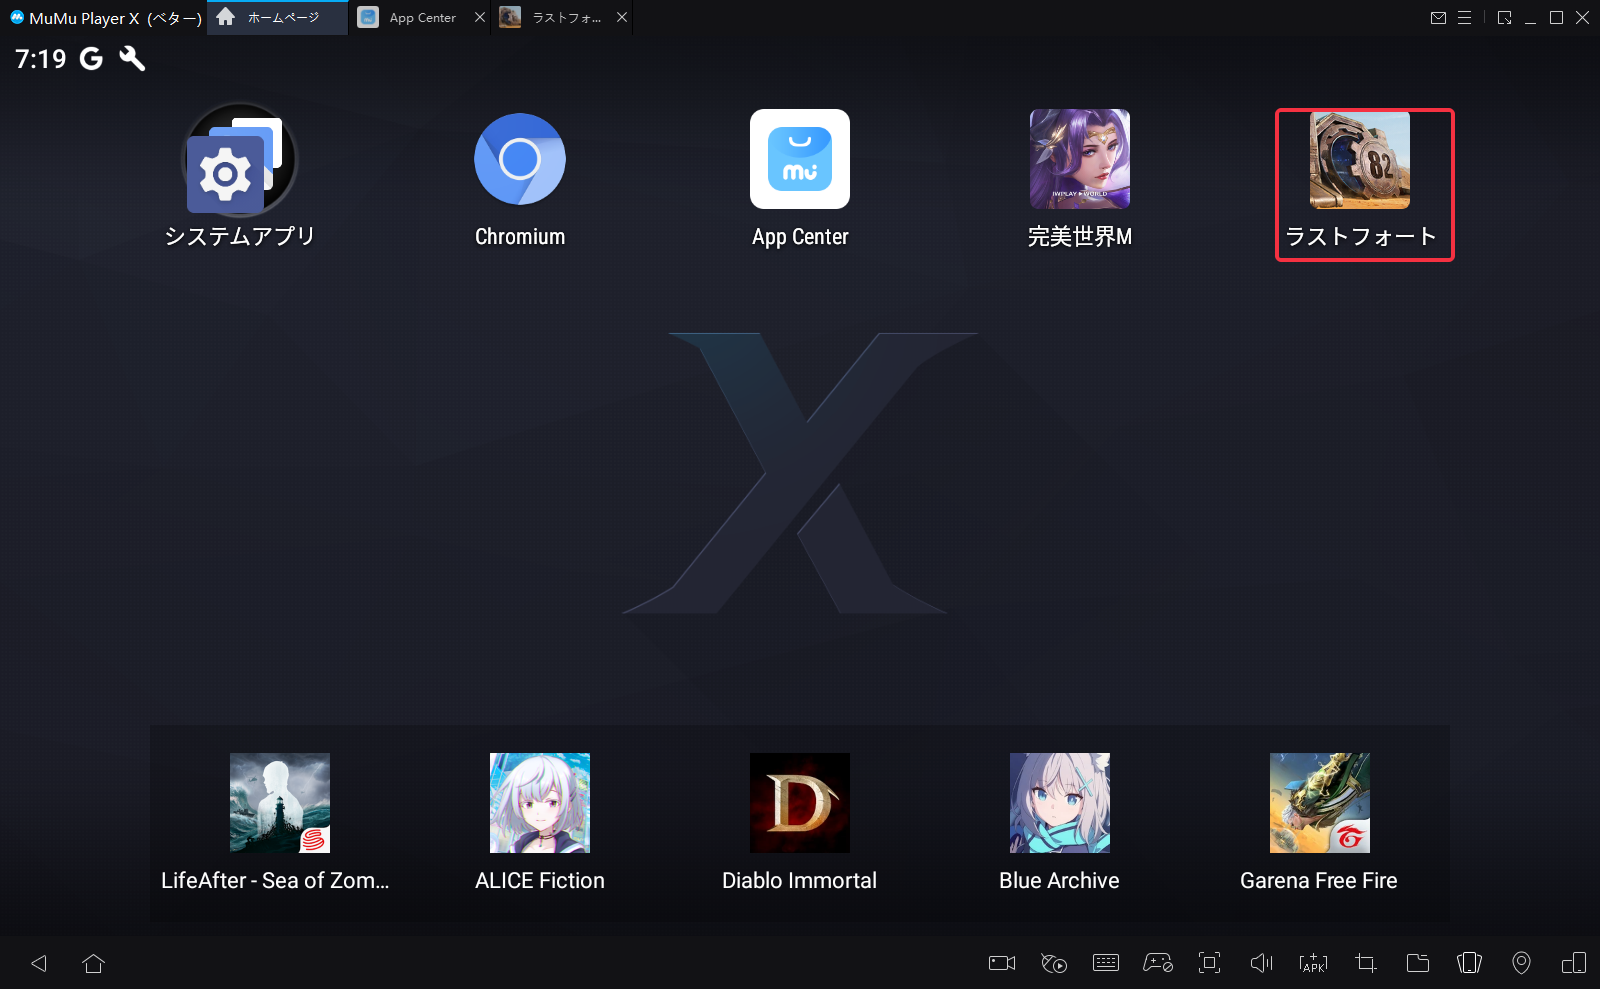
Task: Install an APK file
Action: coord(1314,963)
